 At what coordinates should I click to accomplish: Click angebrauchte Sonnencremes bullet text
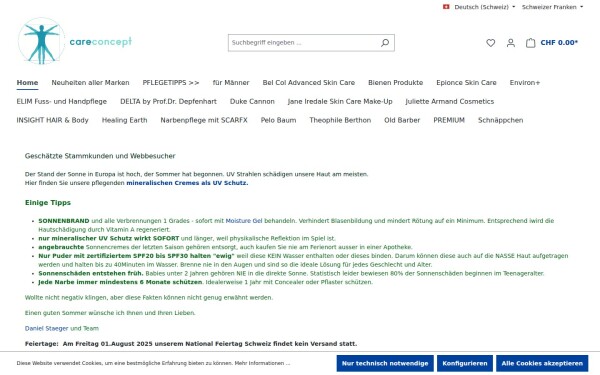[x=225, y=247]
